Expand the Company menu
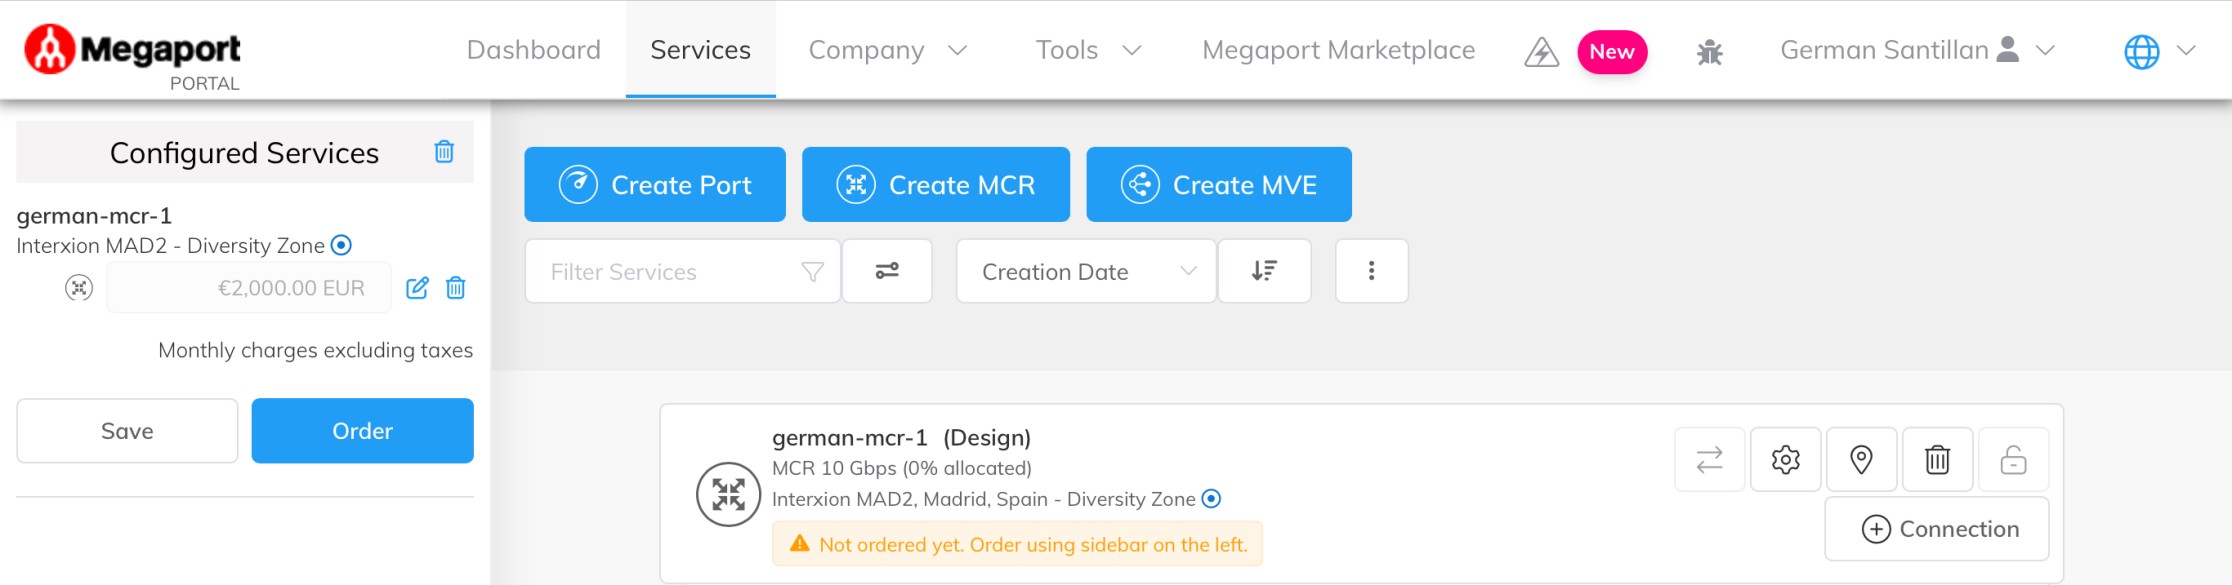 tap(888, 50)
